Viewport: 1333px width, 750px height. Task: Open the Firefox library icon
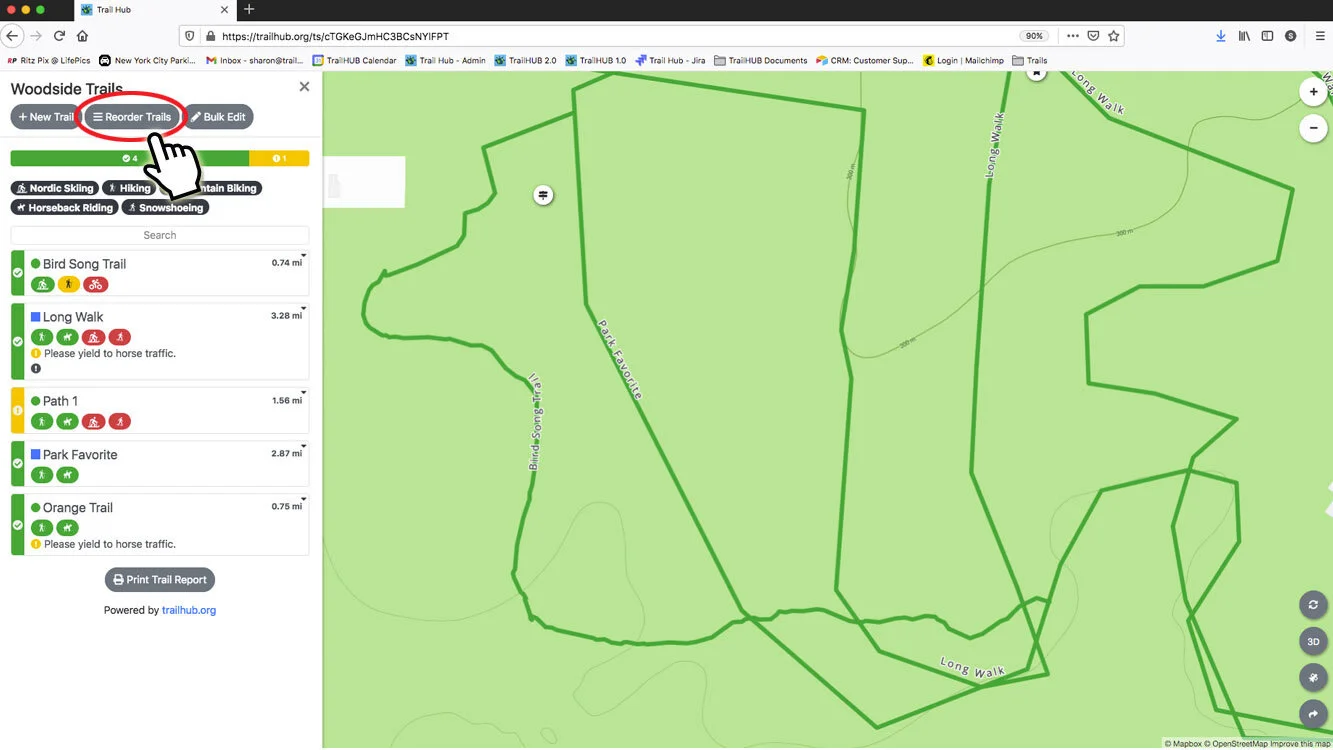(1245, 36)
